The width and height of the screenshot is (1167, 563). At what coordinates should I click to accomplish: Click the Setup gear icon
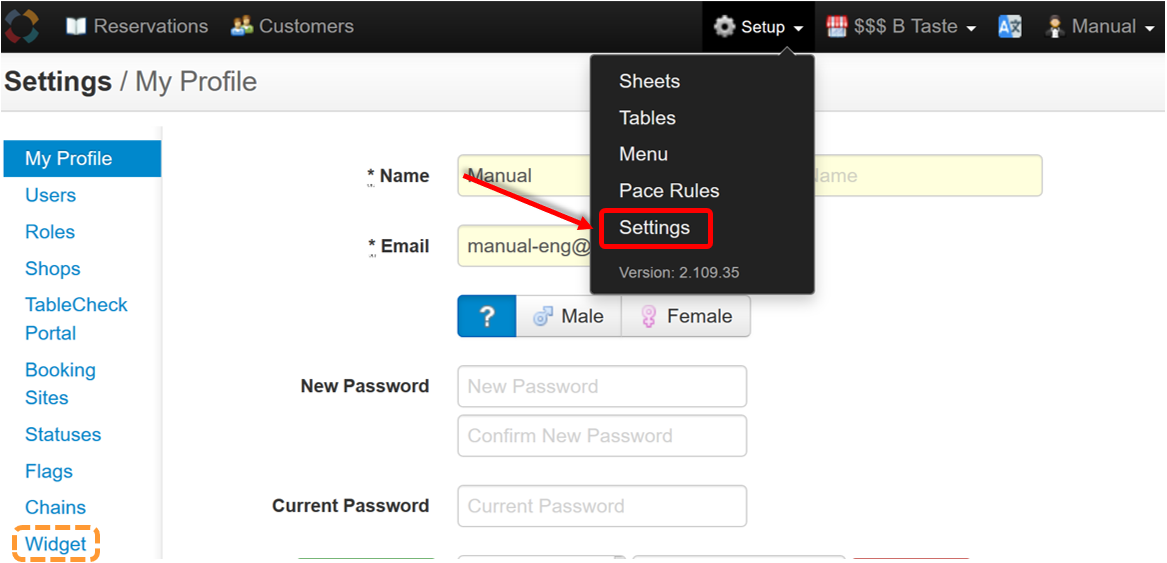click(x=723, y=28)
